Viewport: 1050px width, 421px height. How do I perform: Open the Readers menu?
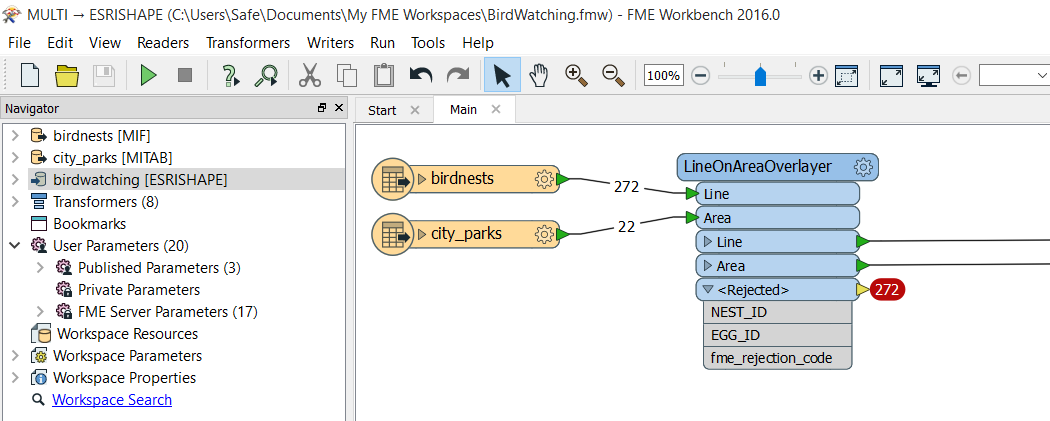[163, 43]
